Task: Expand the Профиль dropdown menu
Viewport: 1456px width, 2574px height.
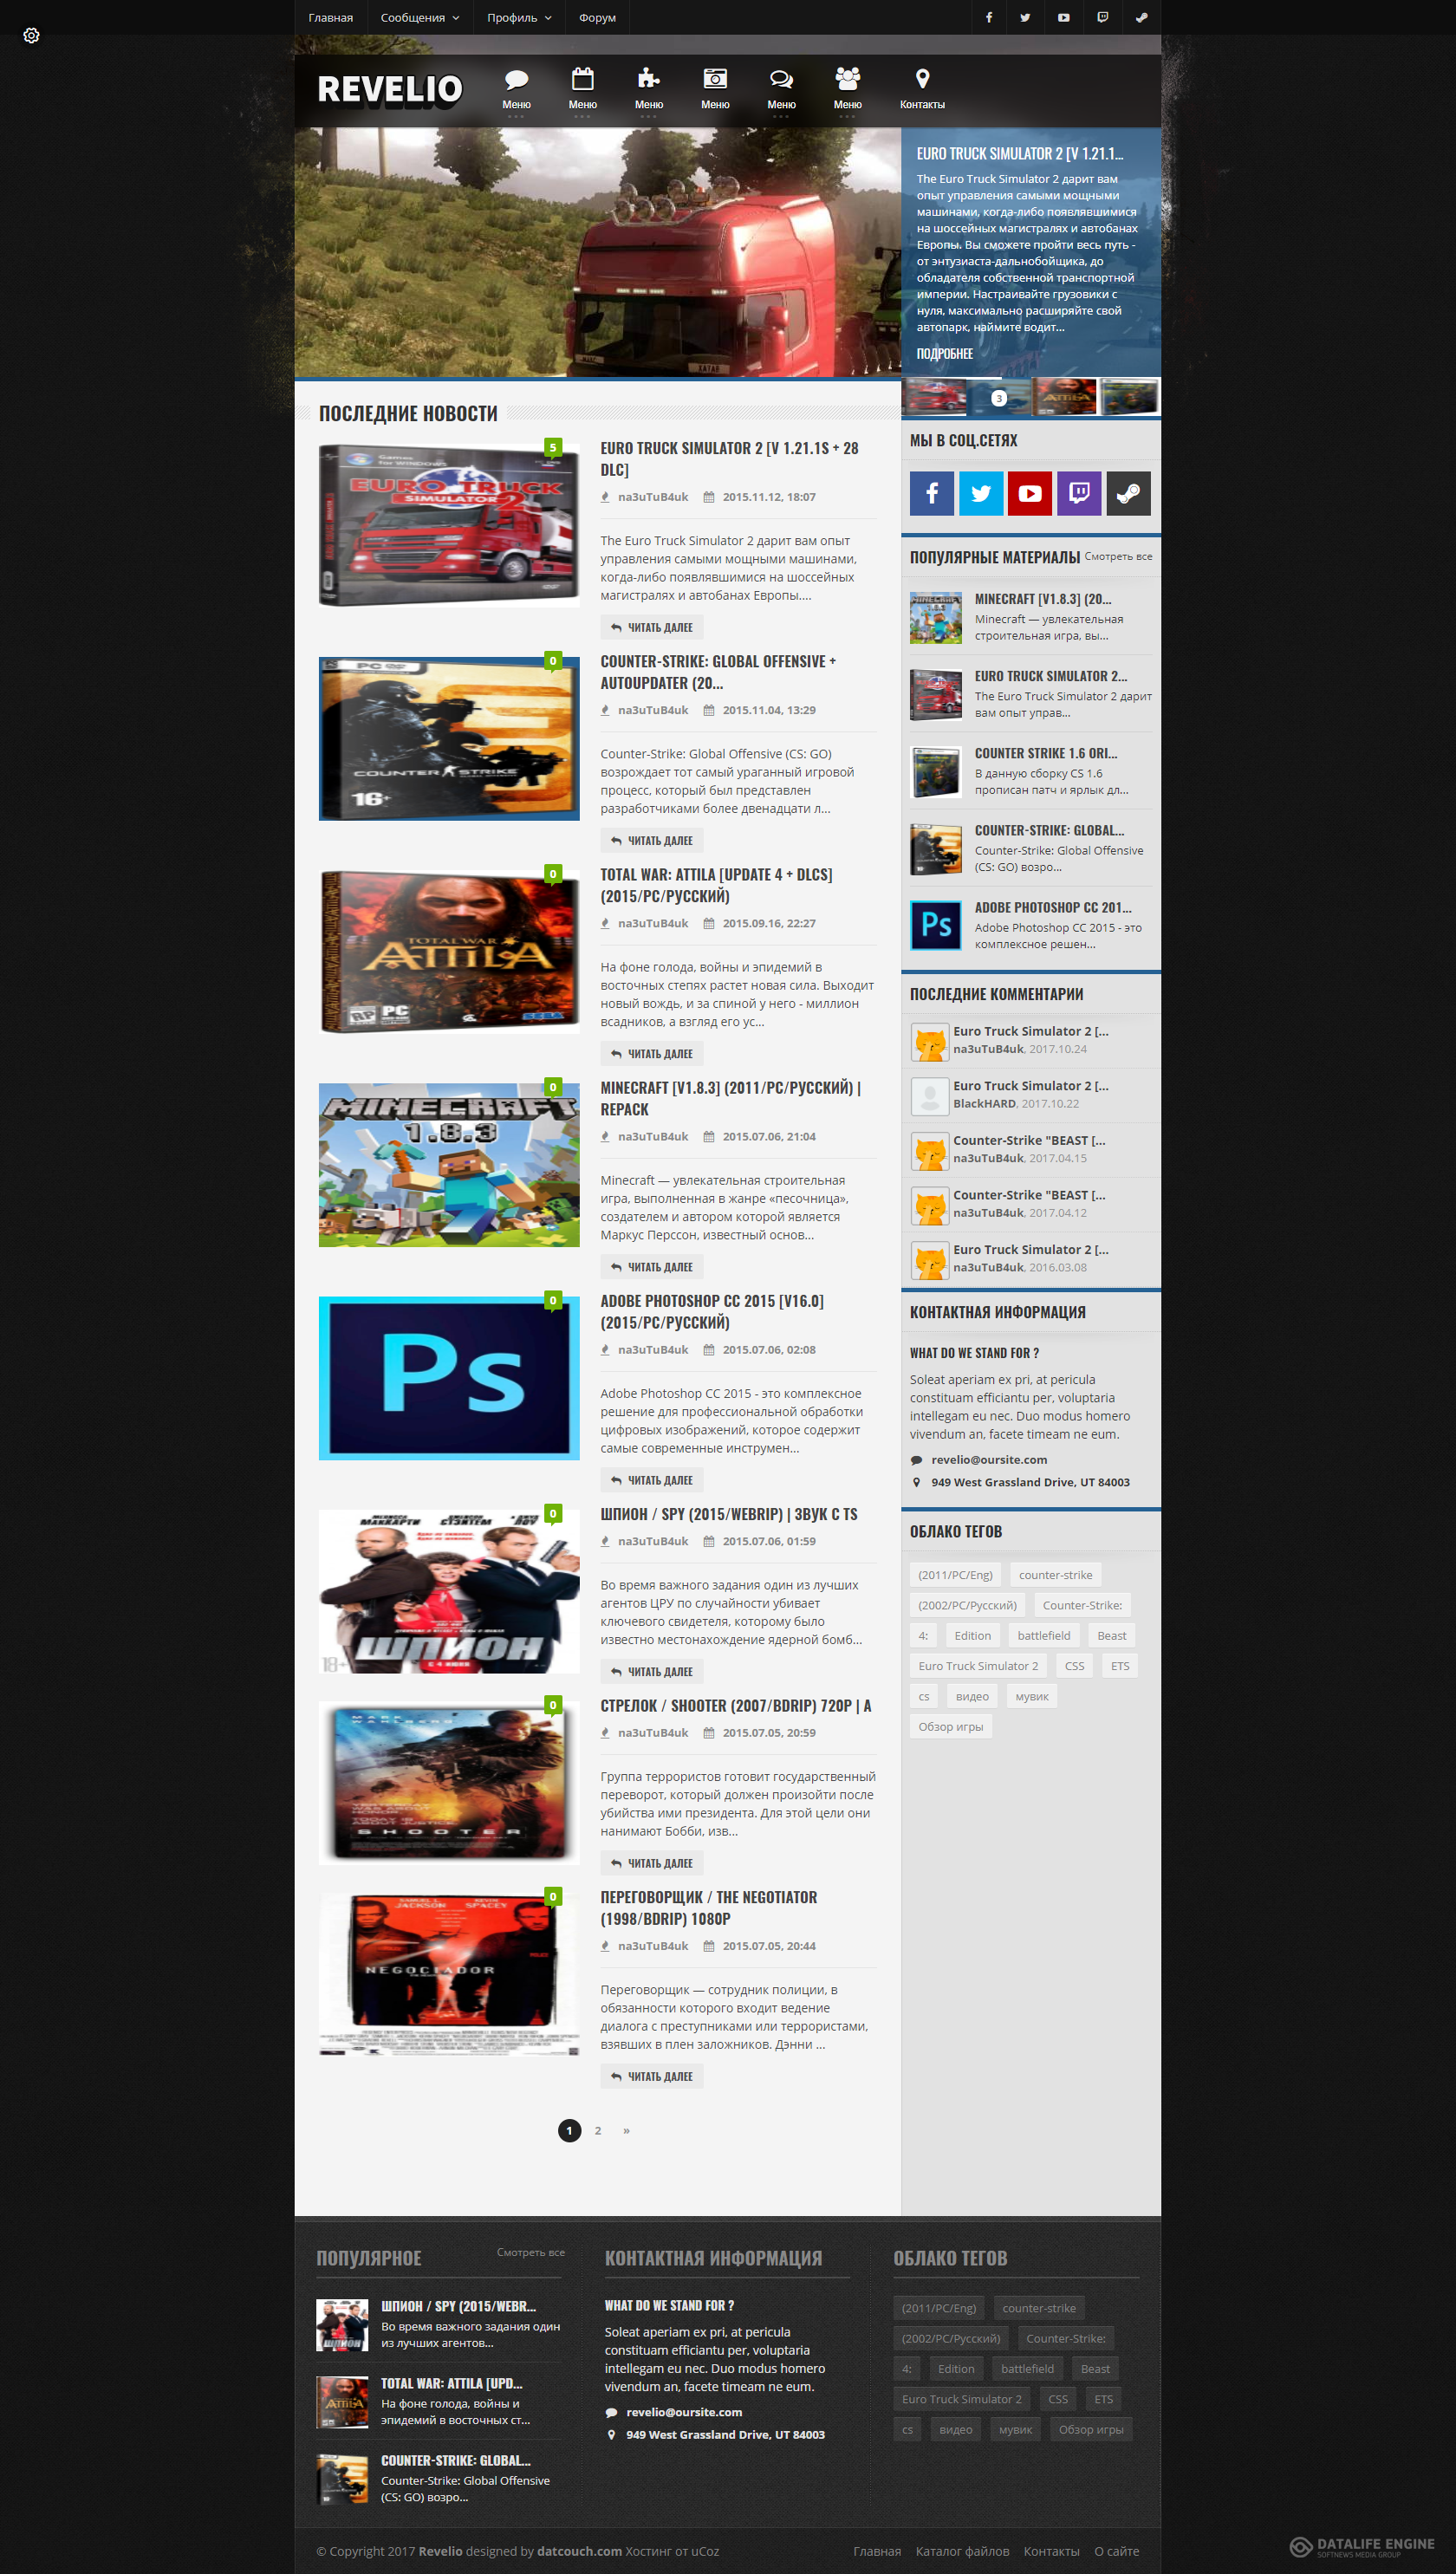Action: click(x=519, y=17)
